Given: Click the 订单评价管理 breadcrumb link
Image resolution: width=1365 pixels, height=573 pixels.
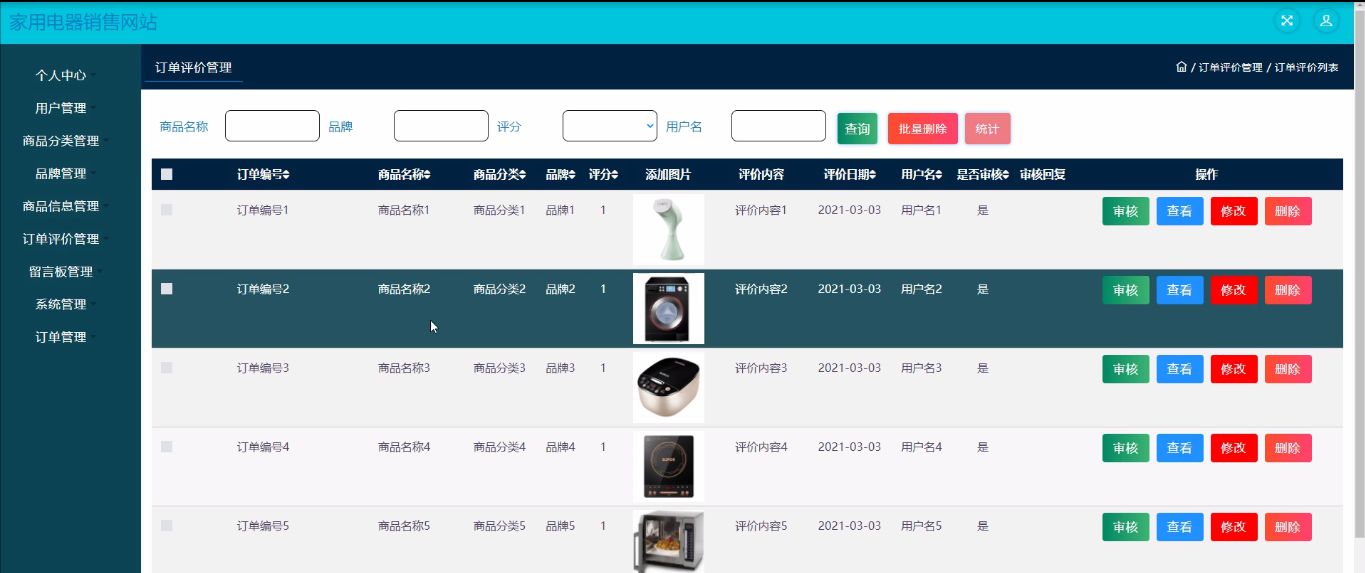Looking at the screenshot, I should click(1230, 68).
